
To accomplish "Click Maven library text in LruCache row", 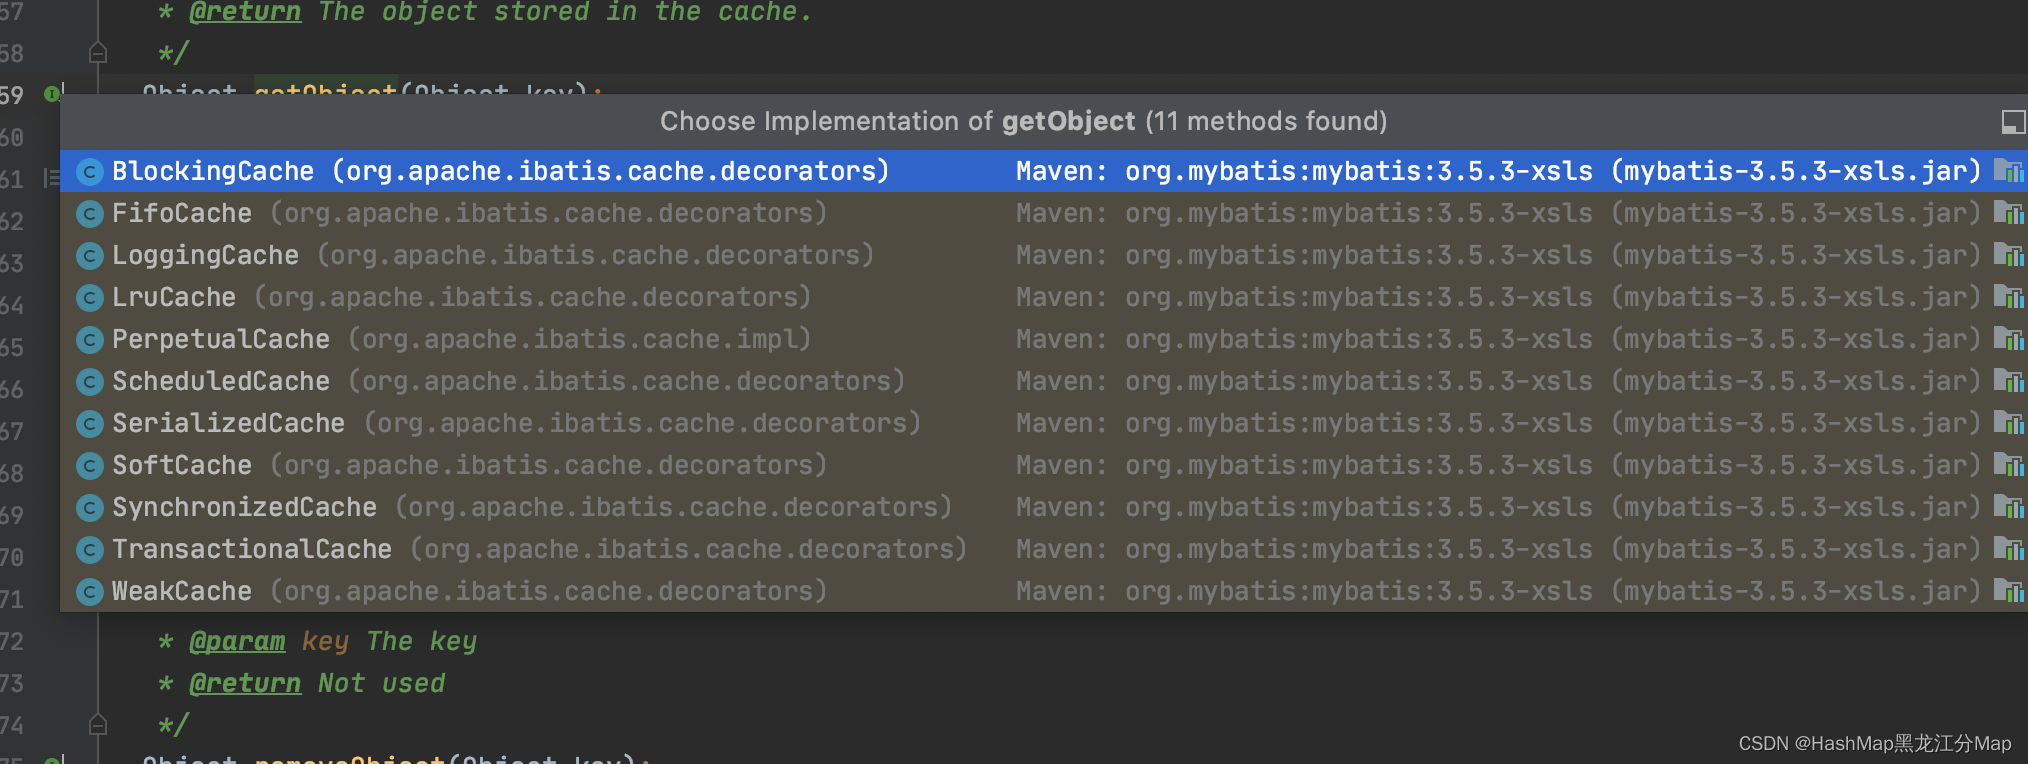I will pos(1498,297).
